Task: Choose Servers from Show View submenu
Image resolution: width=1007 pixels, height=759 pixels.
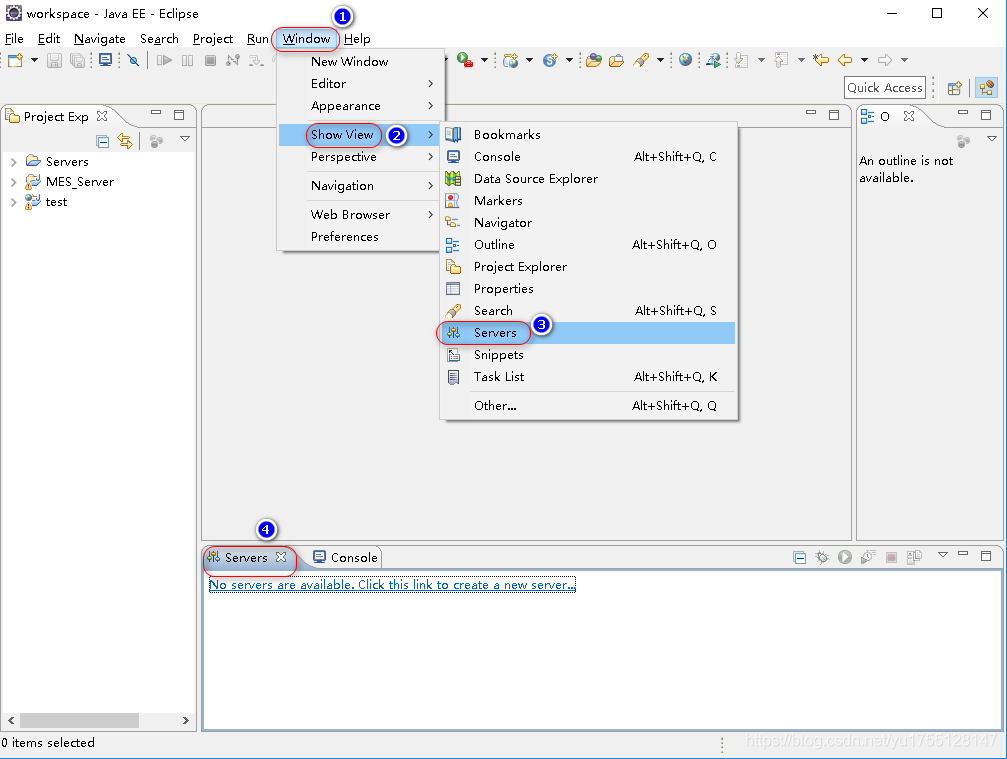Action: [x=495, y=333]
